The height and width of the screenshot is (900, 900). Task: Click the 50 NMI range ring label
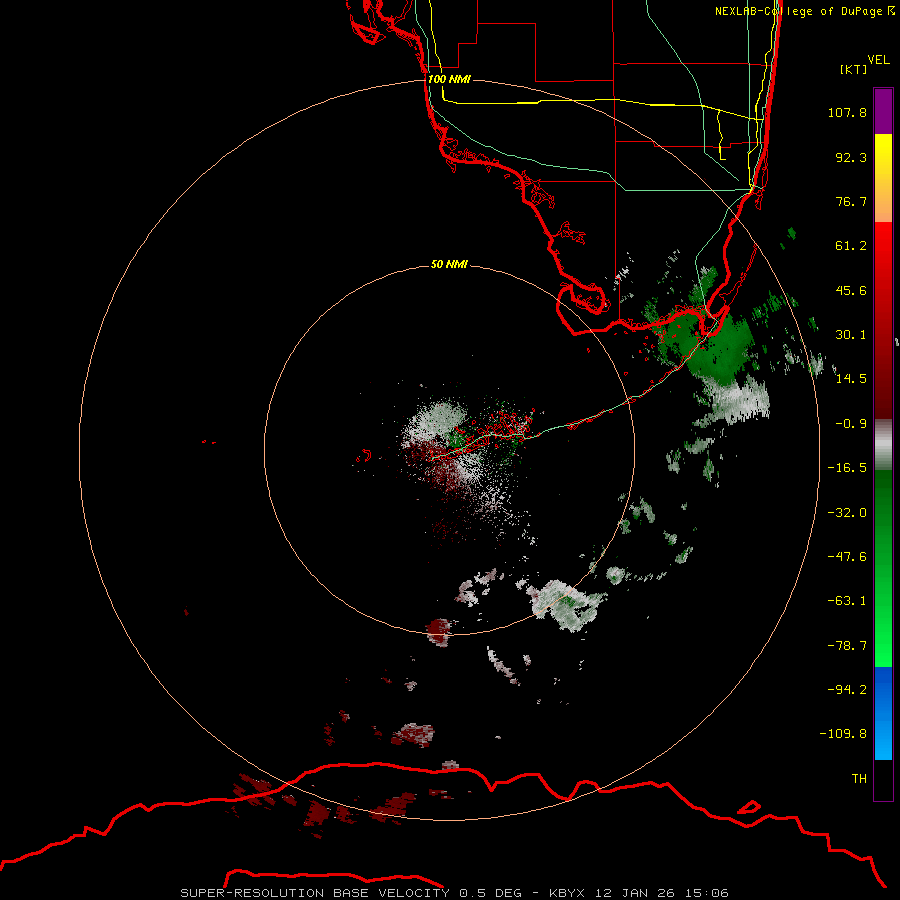click(449, 264)
